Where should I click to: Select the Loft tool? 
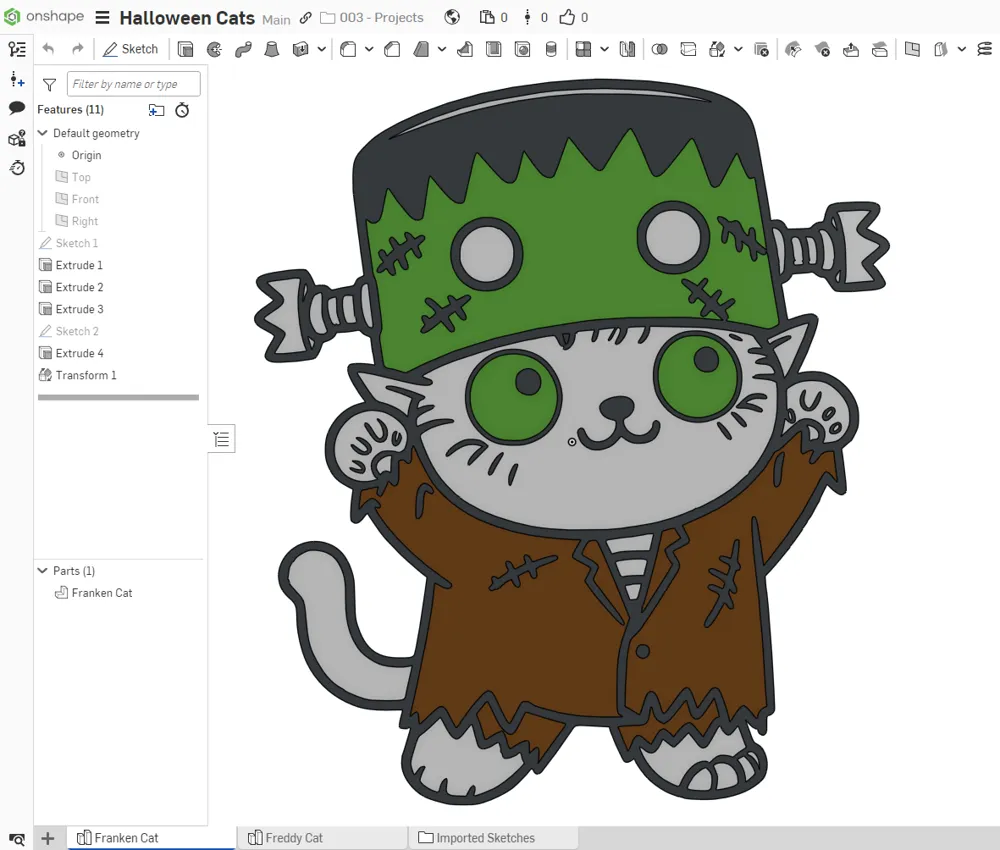tap(271, 48)
